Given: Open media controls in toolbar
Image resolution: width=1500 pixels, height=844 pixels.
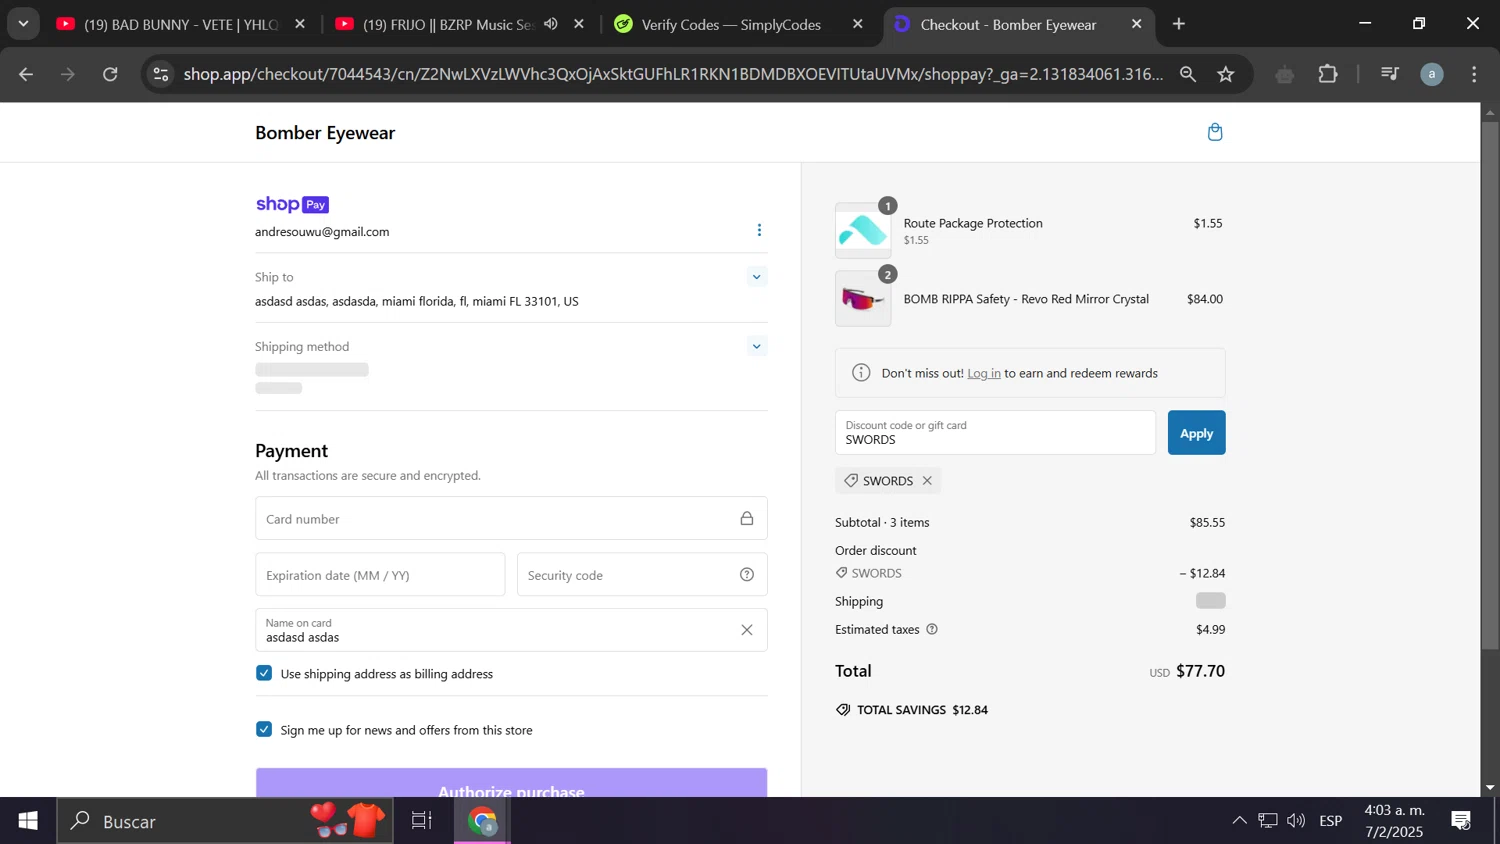Looking at the screenshot, I should pyautogui.click(x=1389, y=74).
